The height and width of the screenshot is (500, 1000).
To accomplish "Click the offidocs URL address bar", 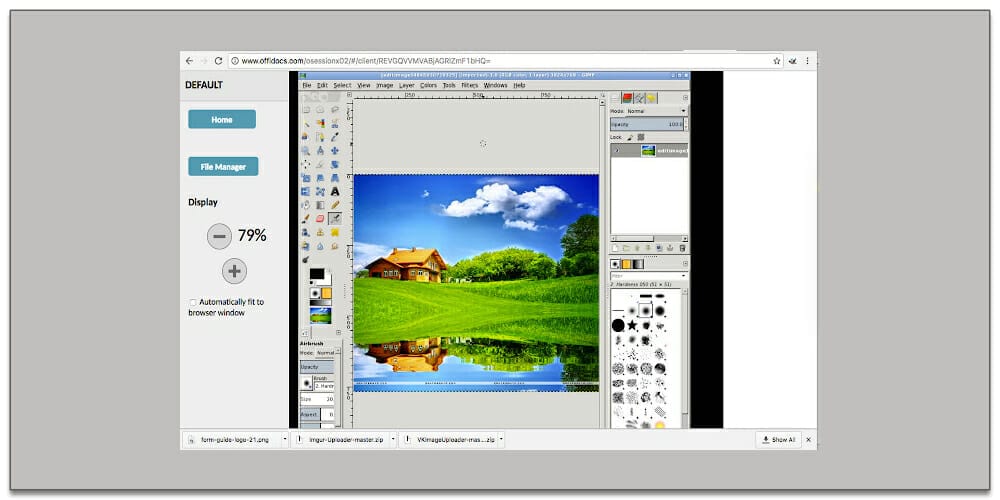I will tap(504, 61).
